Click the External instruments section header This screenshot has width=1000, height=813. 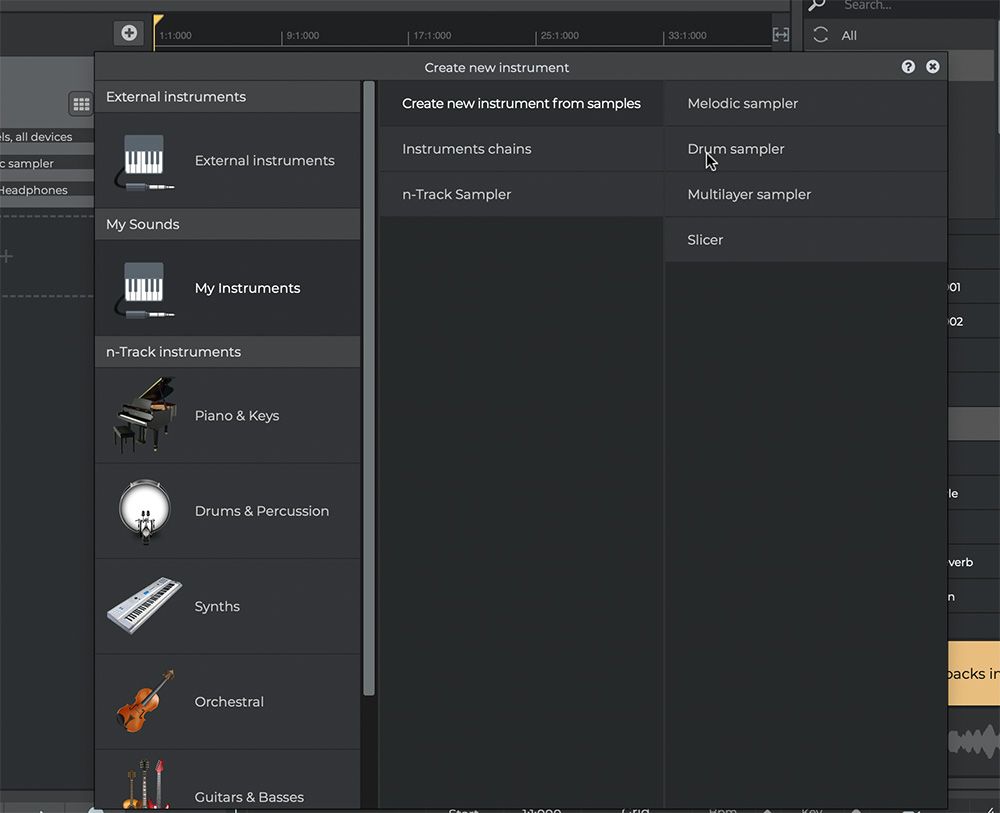tap(228, 97)
